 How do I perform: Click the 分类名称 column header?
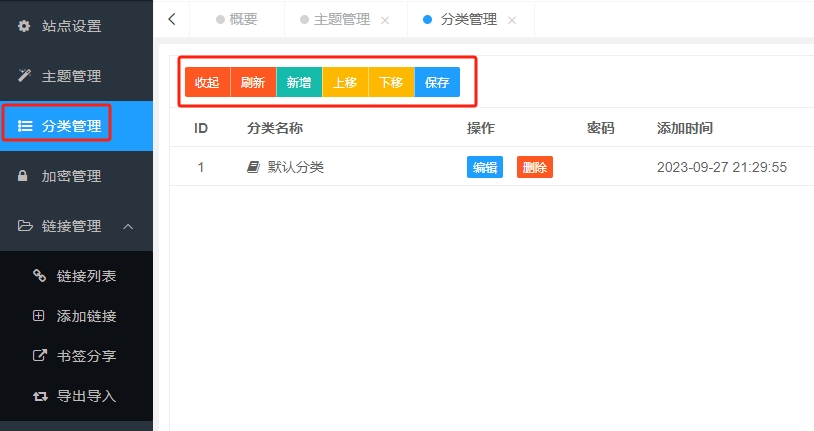point(275,128)
